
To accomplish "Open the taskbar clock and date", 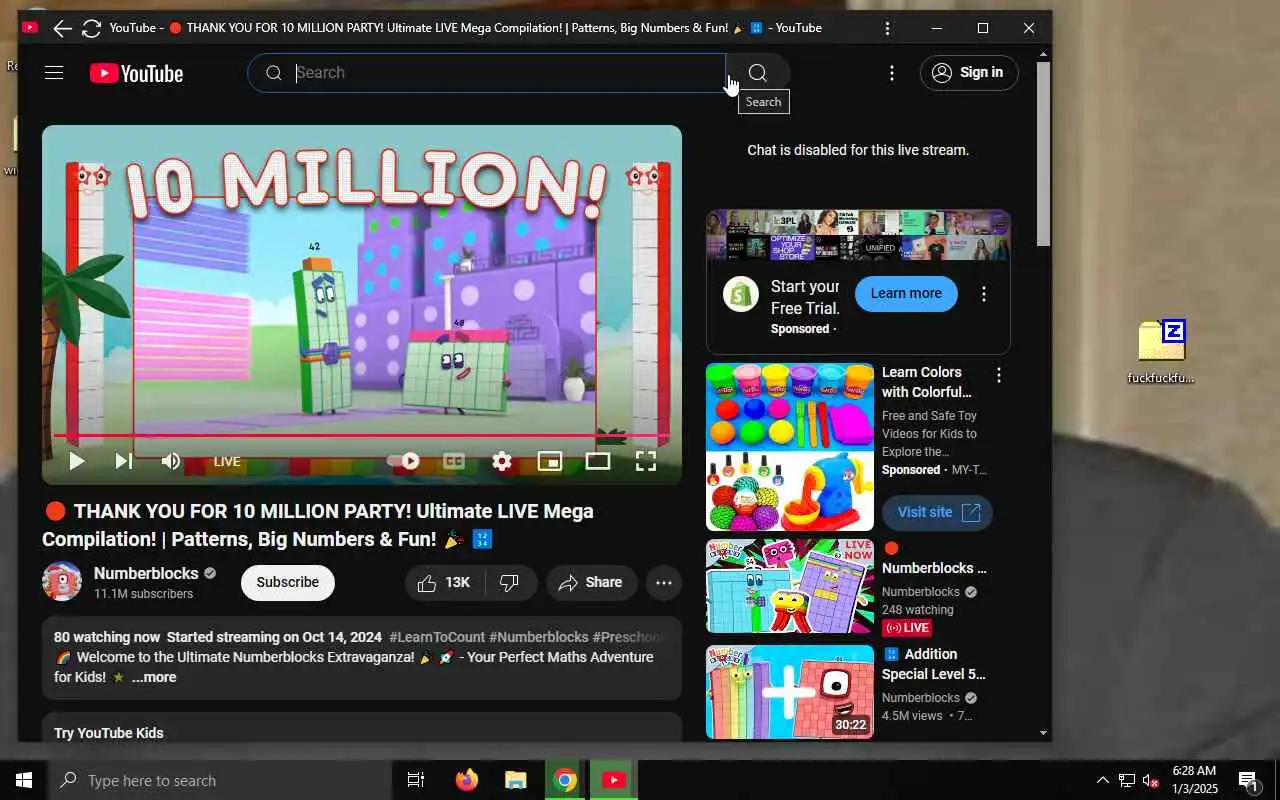I will 1194,780.
